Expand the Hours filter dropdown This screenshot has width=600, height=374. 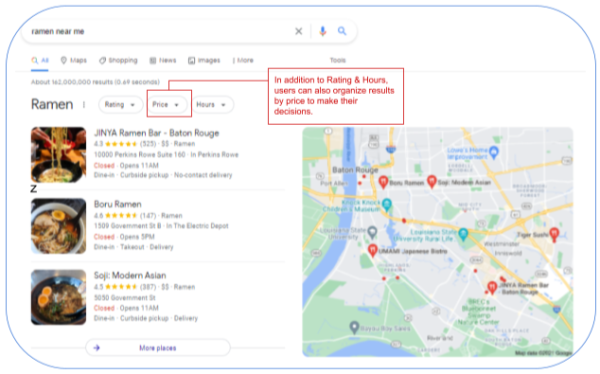tap(211, 105)
